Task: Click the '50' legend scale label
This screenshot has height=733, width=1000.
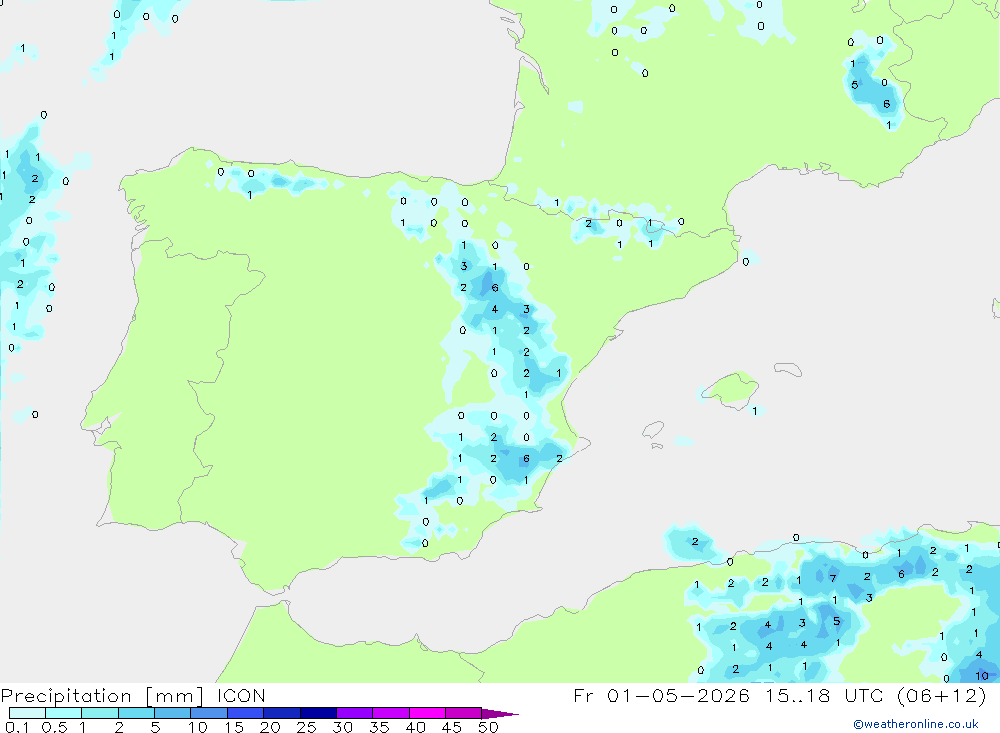Action: 488,727
